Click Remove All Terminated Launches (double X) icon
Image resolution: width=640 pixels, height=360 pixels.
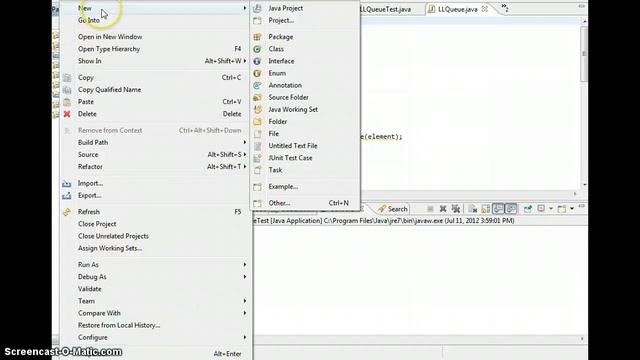(x=456, y=209)
